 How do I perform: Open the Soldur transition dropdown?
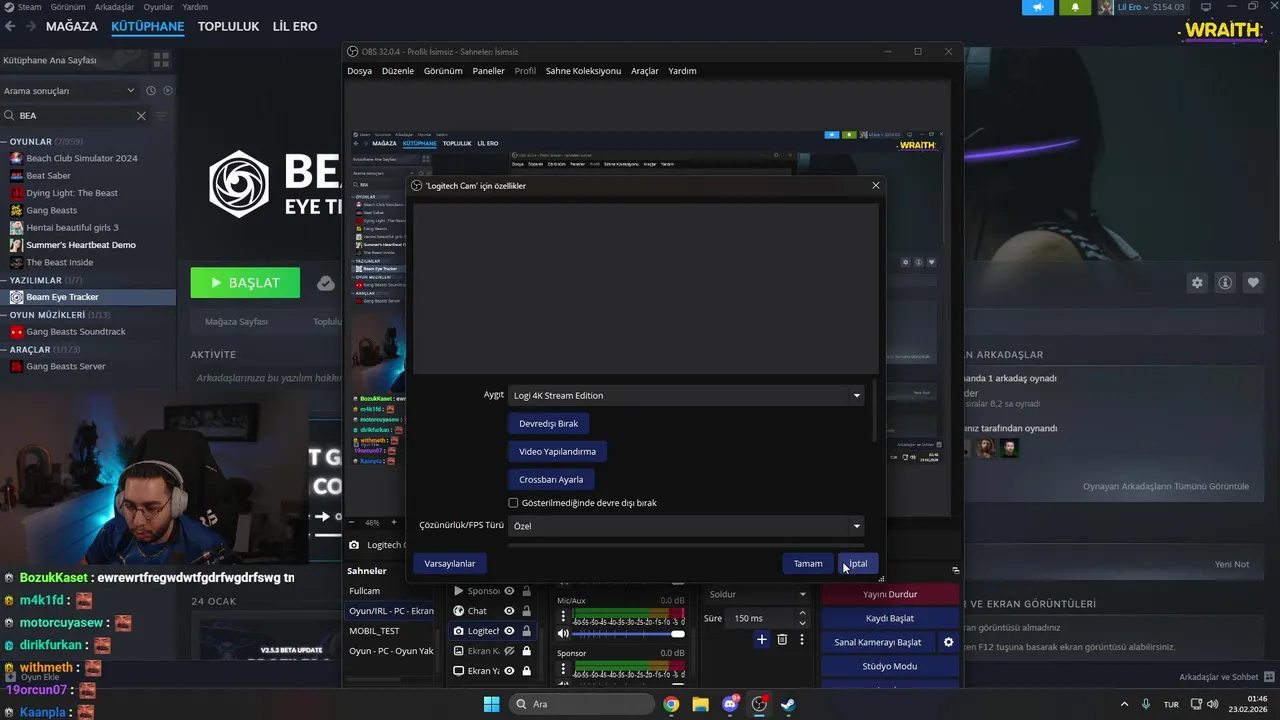click(757, 594)
